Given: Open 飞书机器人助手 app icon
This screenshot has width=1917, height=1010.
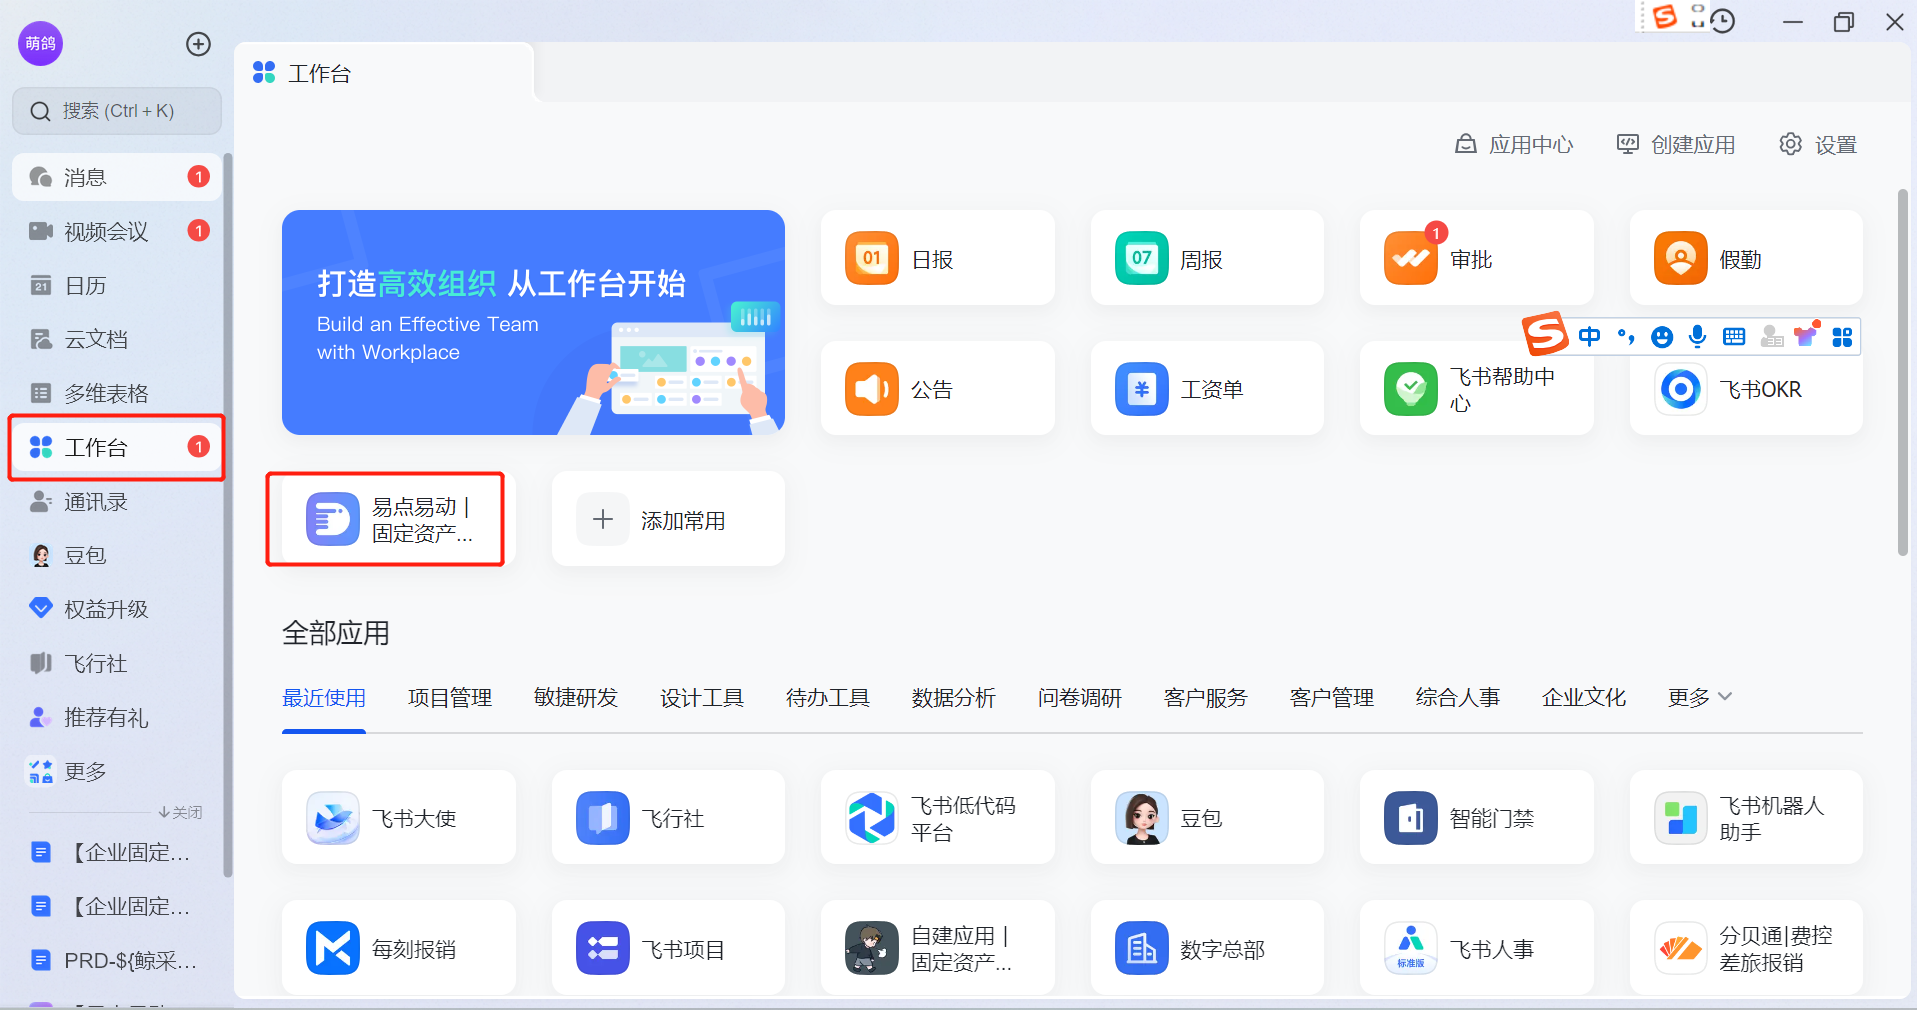Looking at the screenshot, I should (1680, 818).
